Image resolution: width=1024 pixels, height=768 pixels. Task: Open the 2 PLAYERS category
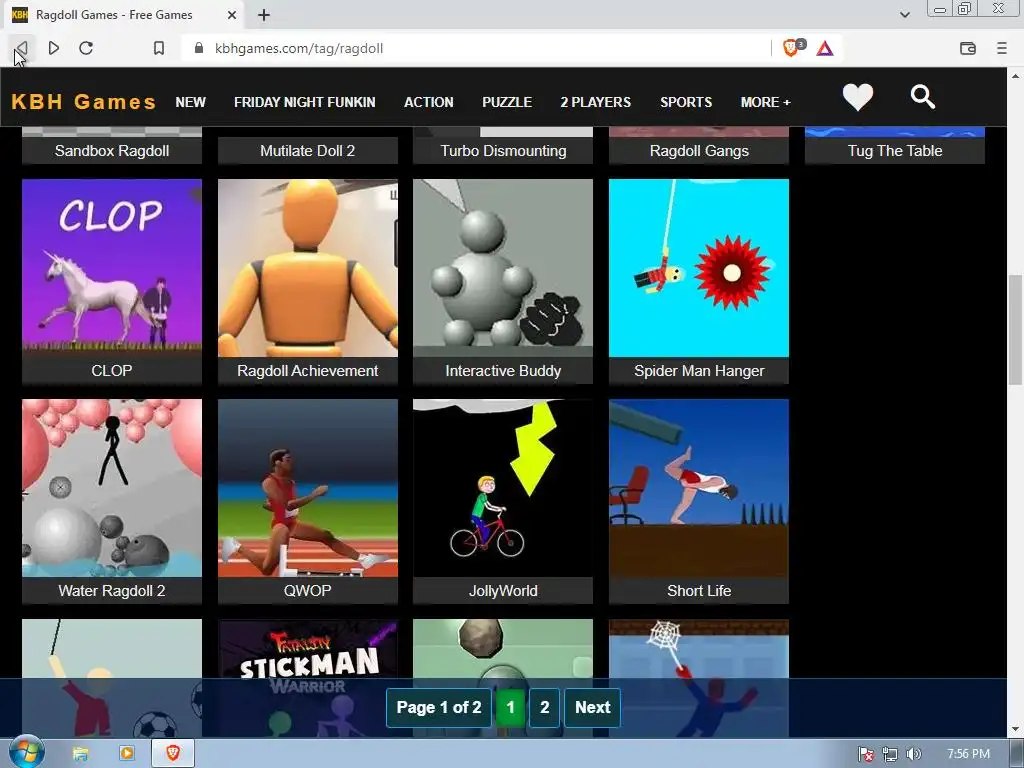pos(596,103)
